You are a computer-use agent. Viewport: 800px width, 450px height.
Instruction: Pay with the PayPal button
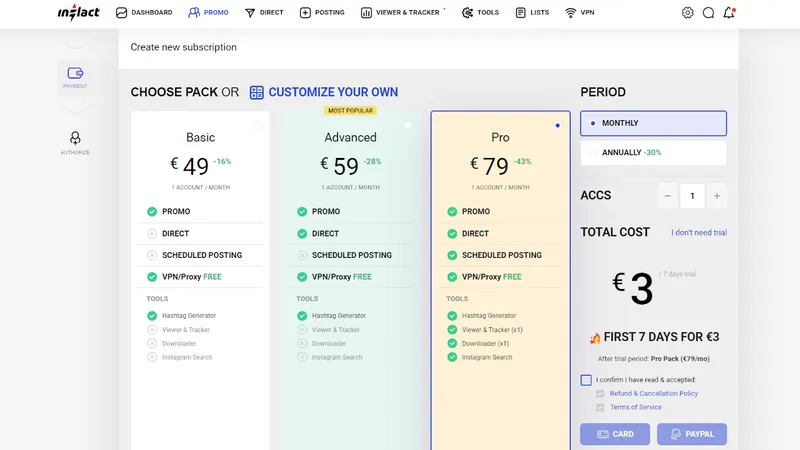tap(692, 434)
